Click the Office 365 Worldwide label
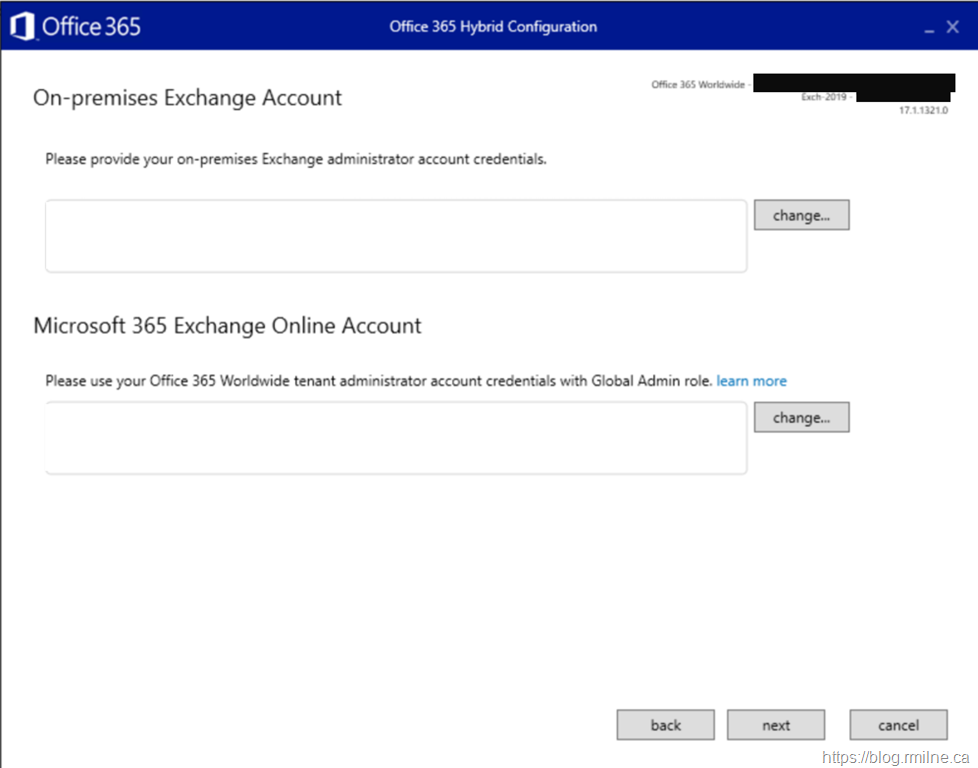Image resolution: width=978 pixels, height=768 pixels. tap(698, 85)
